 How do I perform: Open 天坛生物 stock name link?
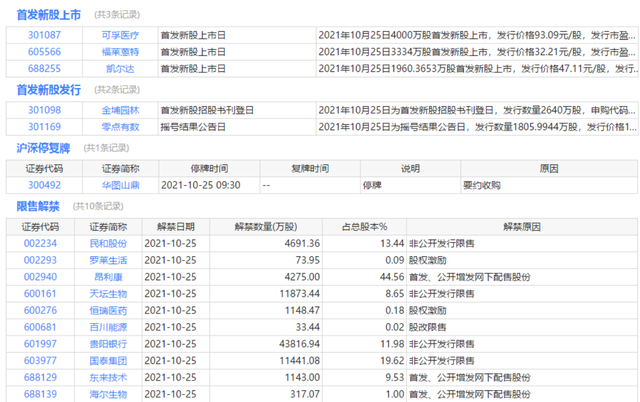pos(108,294)
